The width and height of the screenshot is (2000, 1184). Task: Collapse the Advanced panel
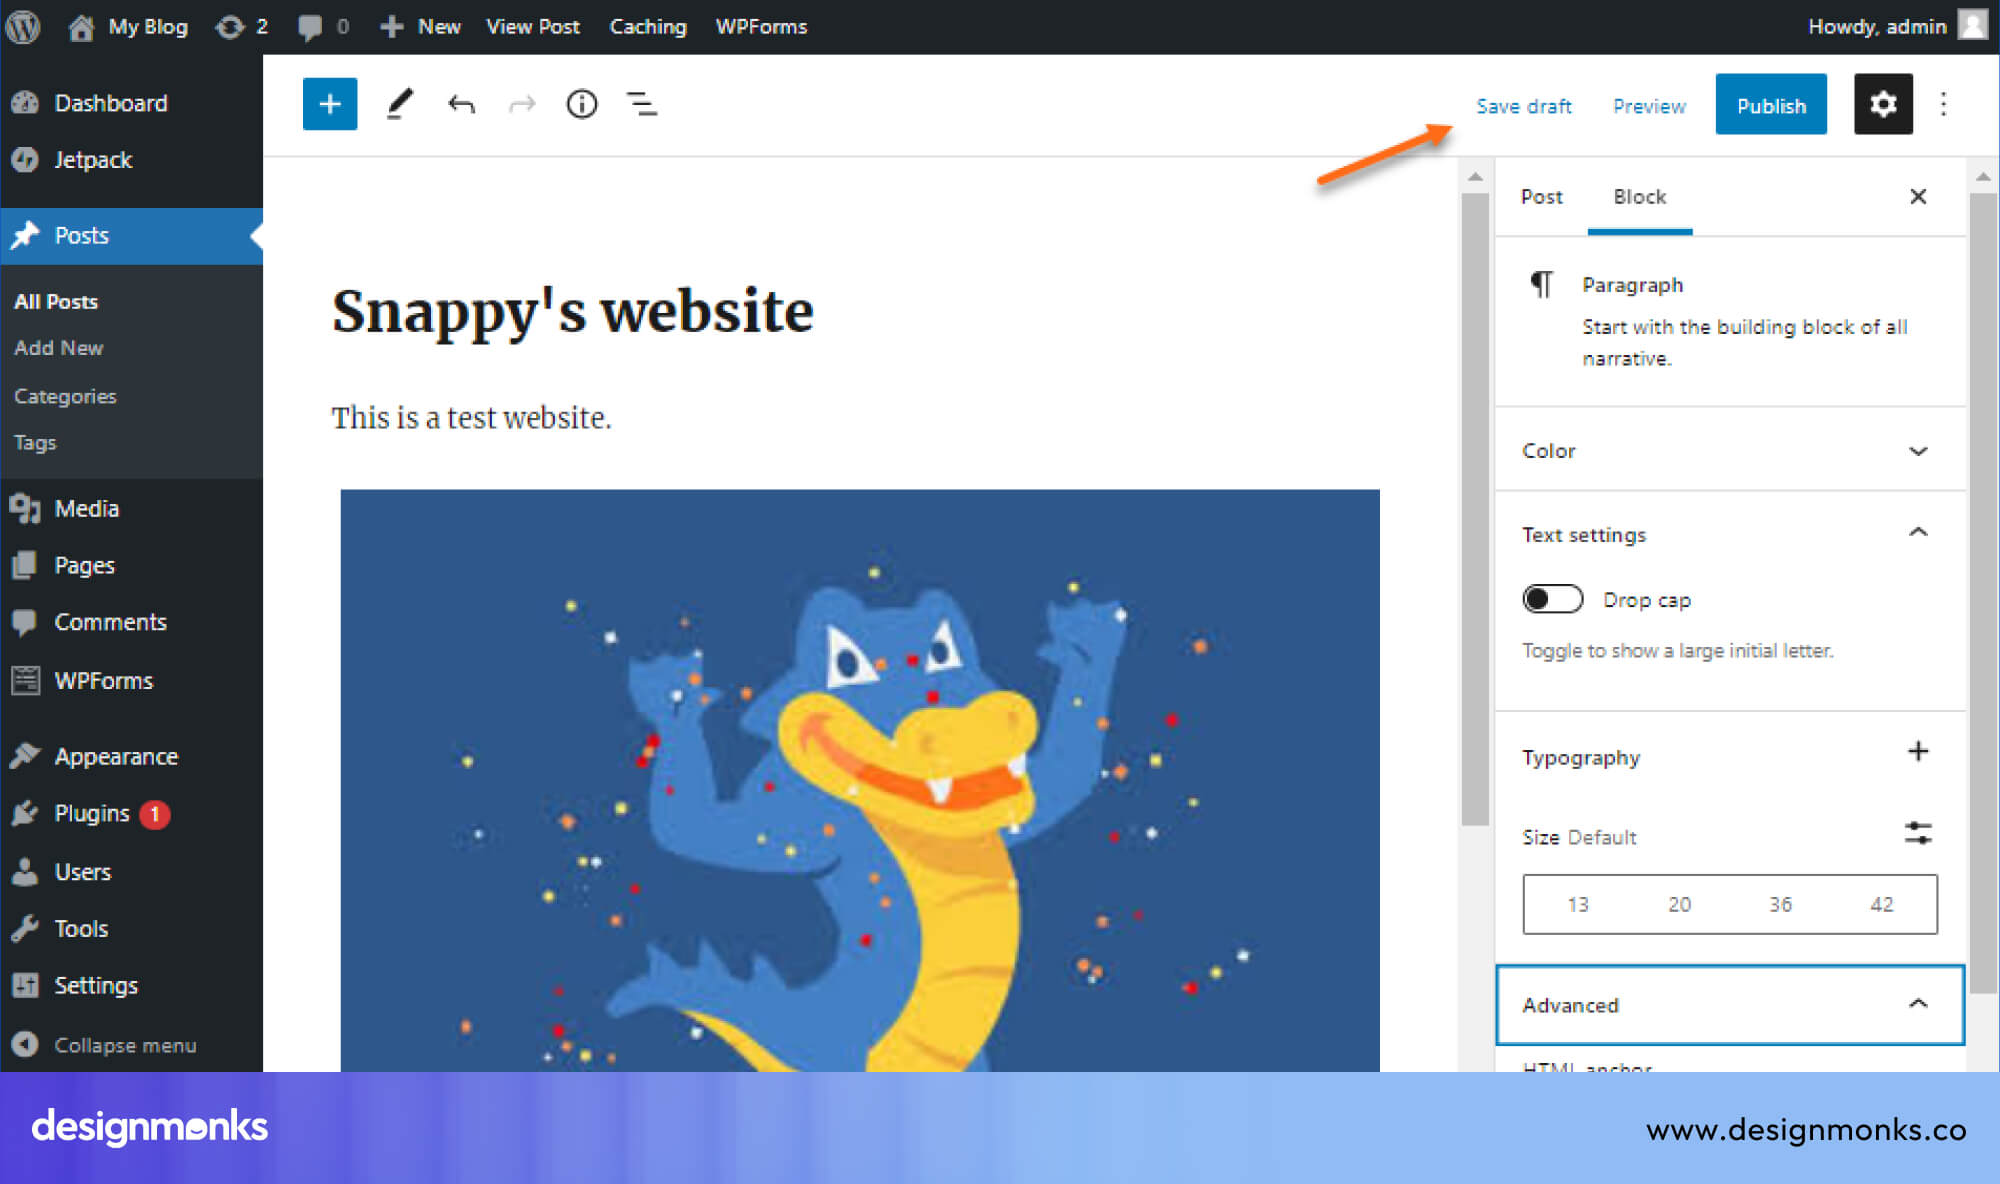coord(1730,1005)
